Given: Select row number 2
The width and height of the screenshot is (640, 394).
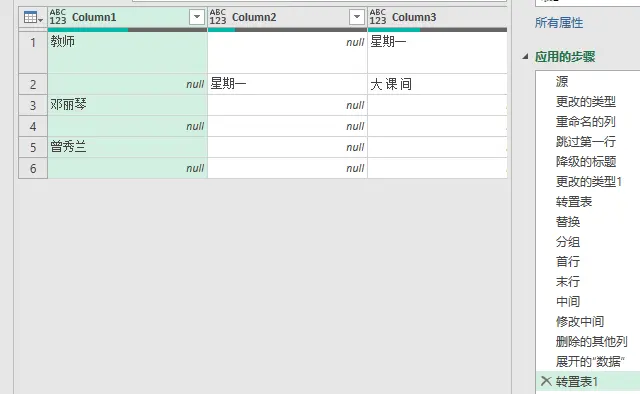Looking at the screenshot, I should [33, 84].
